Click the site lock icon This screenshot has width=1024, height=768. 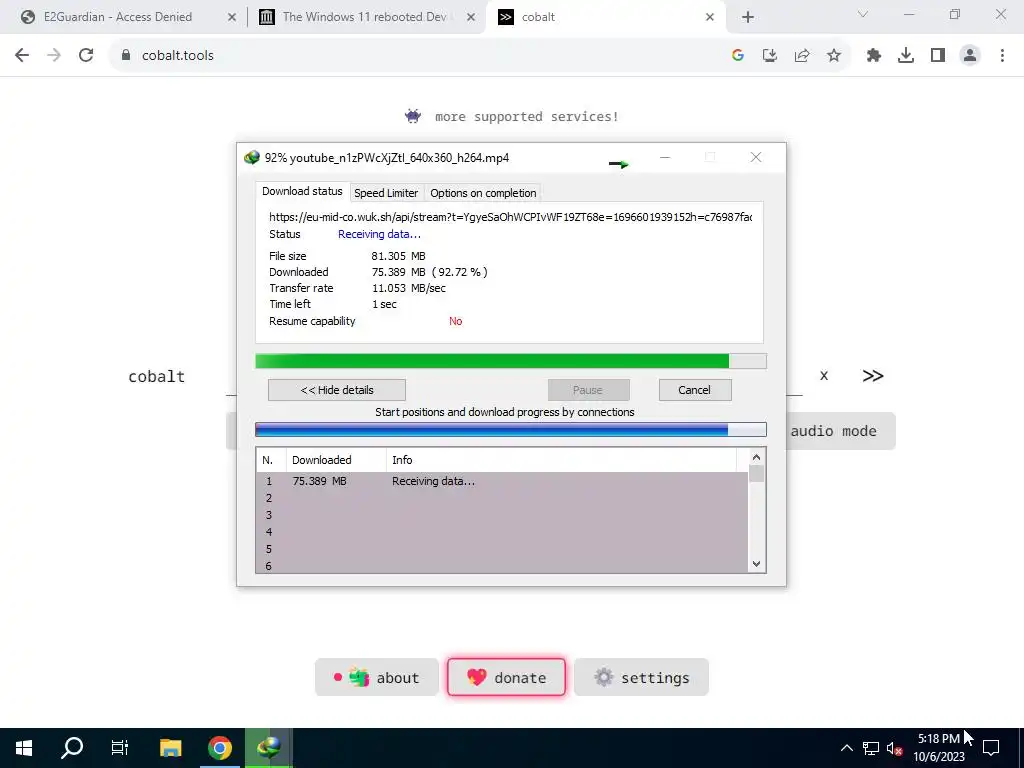[126, 56]
